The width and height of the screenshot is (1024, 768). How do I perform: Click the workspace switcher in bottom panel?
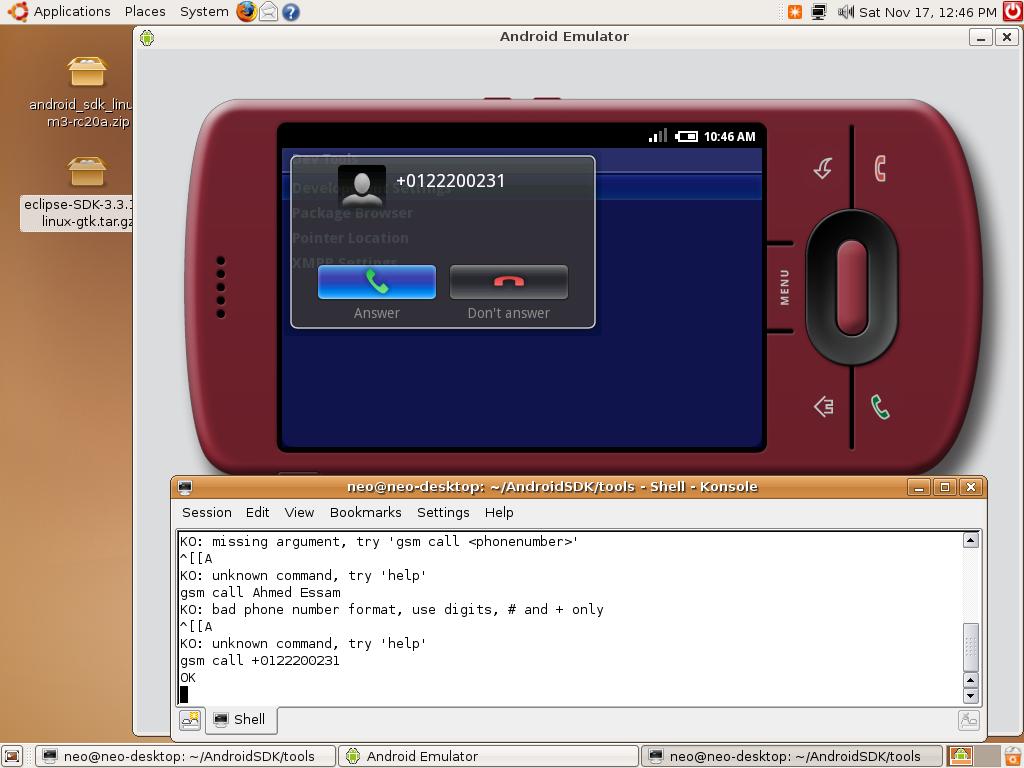[x=972, y=756]
